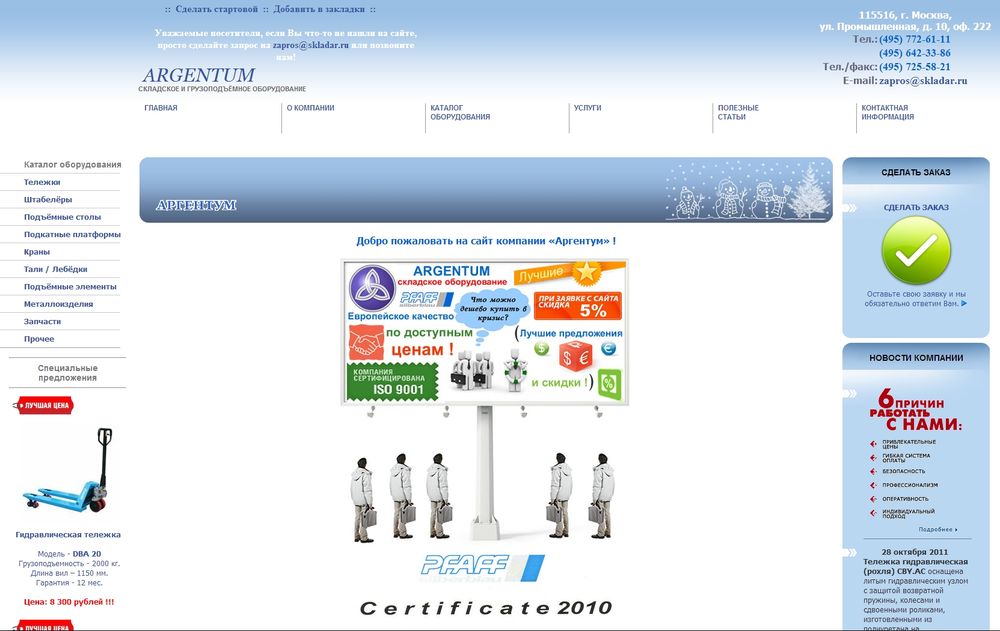Click 'Гидравлическая тележка' product title
Screen dimensions: 1000x631
point(68,535)
